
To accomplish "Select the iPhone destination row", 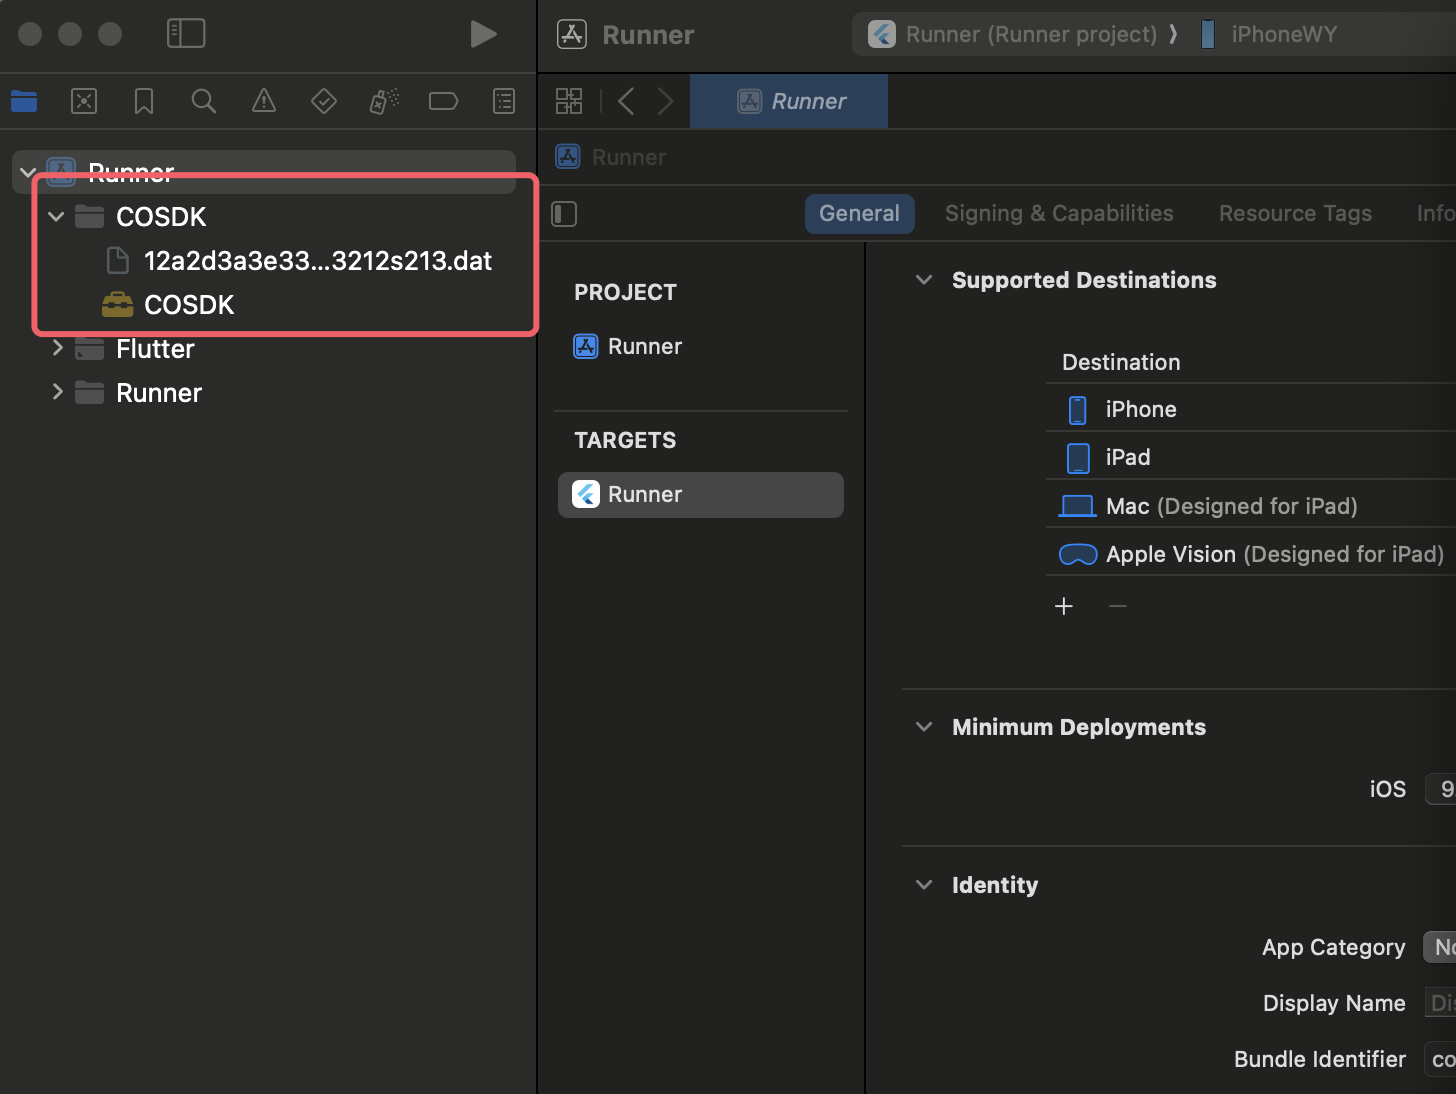I will click(x=1251, y=409).
